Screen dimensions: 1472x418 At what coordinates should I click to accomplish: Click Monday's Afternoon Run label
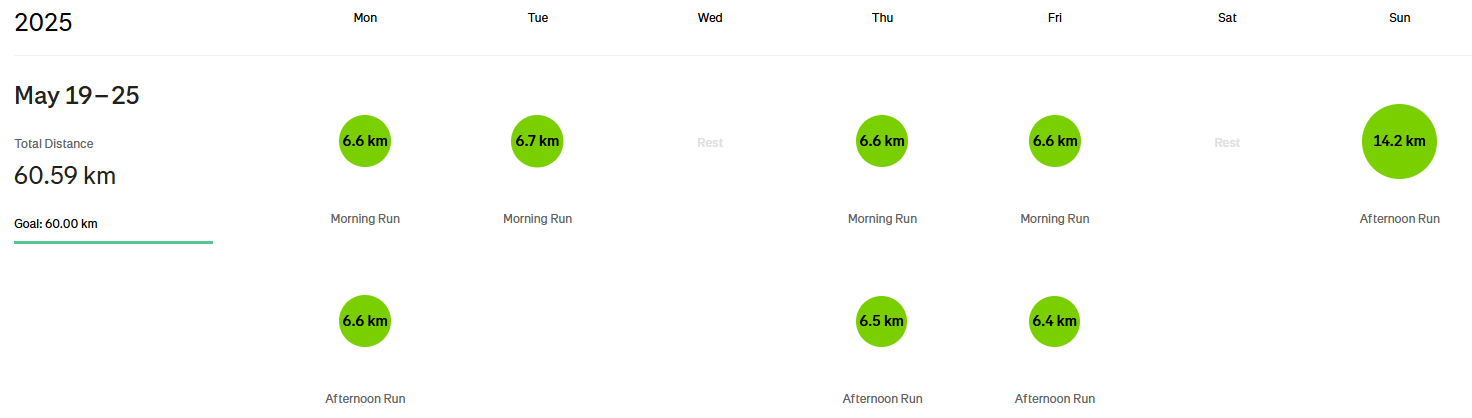pos(365,399)
